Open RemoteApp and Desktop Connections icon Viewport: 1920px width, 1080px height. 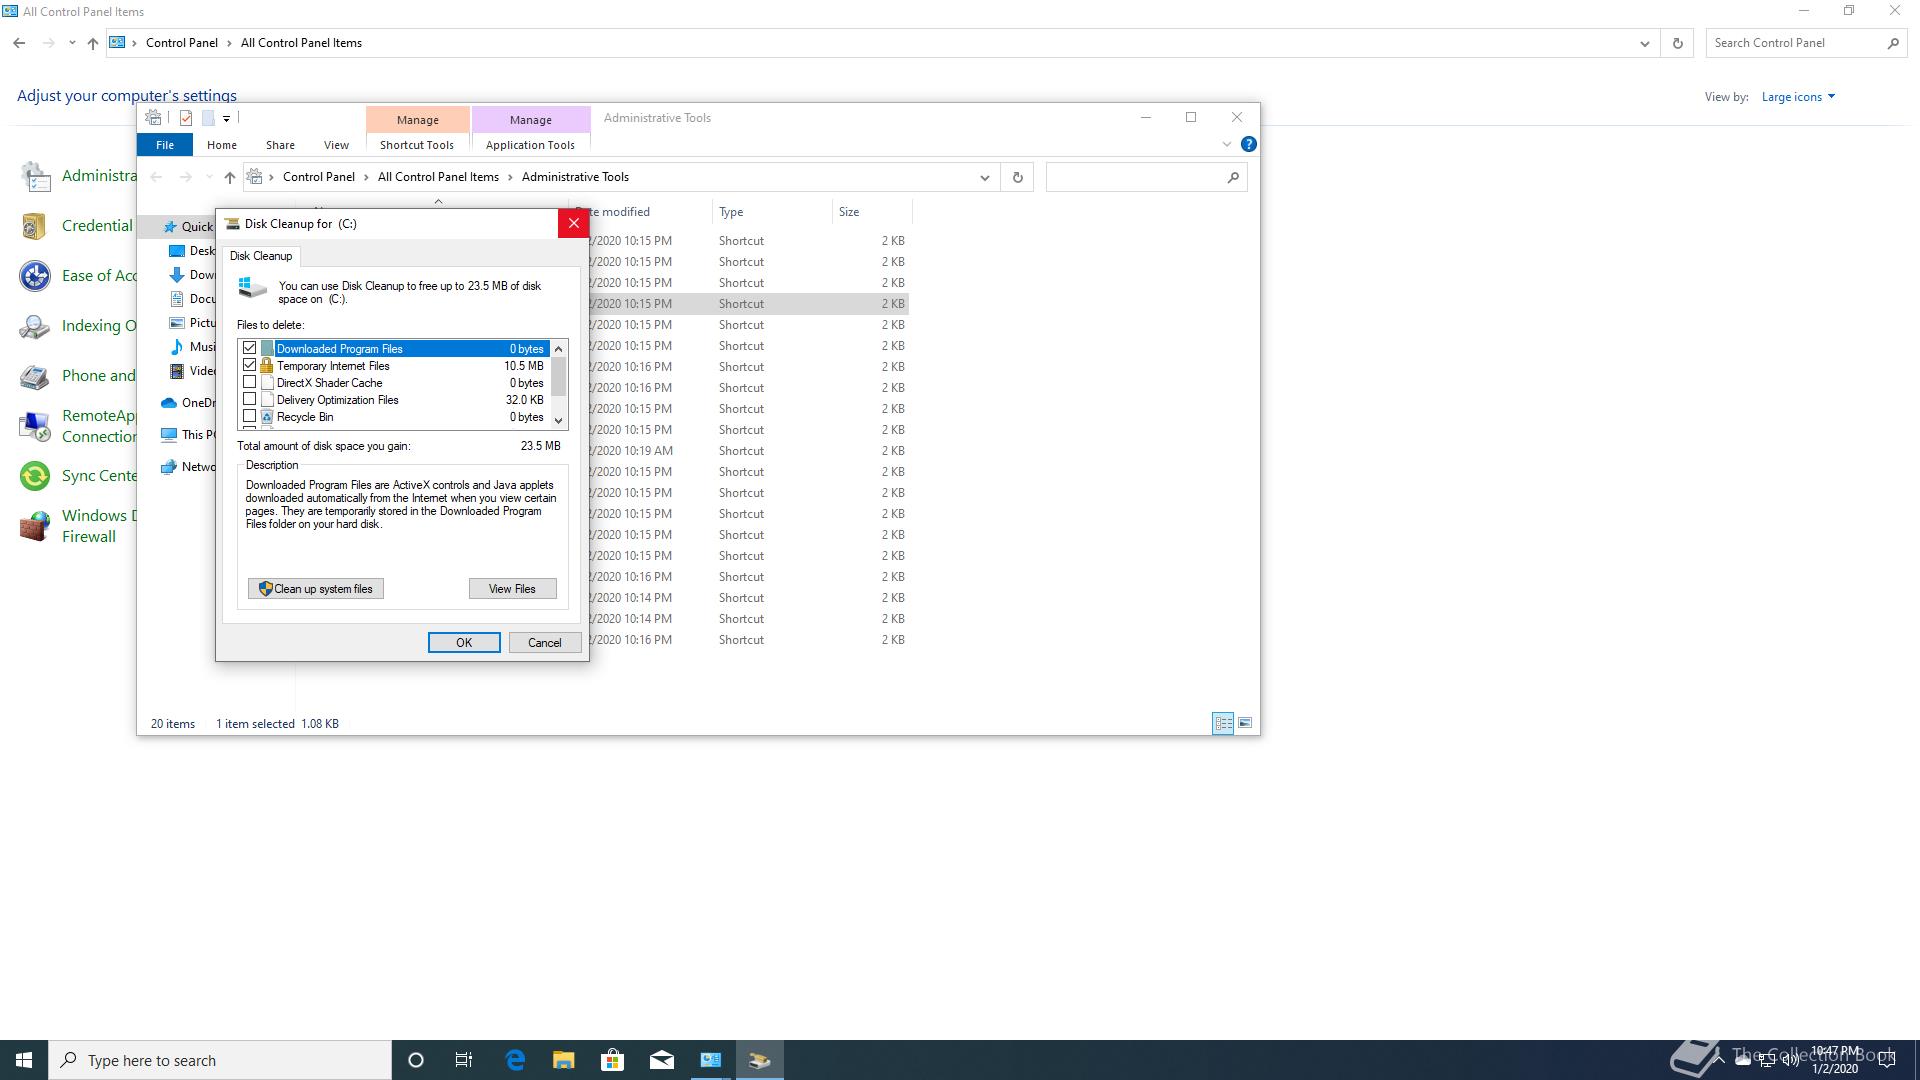(x=35, y=426)
